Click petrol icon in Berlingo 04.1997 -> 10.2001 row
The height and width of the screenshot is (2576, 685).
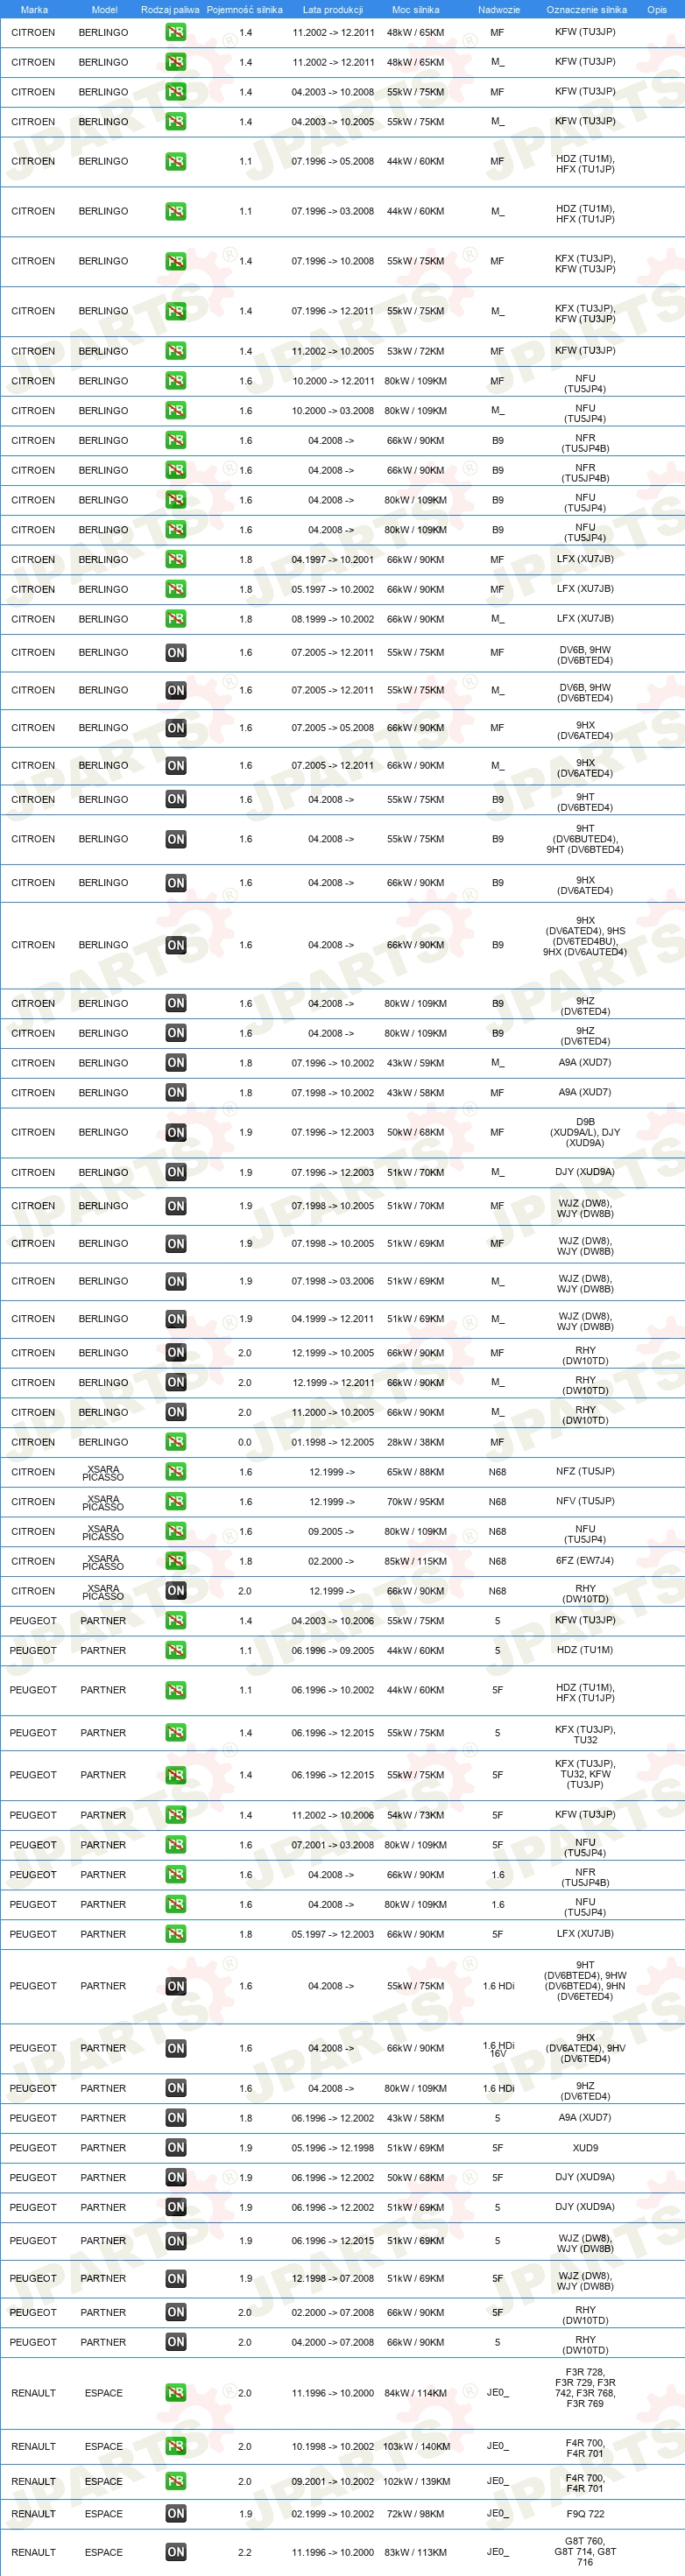point(176,560)
